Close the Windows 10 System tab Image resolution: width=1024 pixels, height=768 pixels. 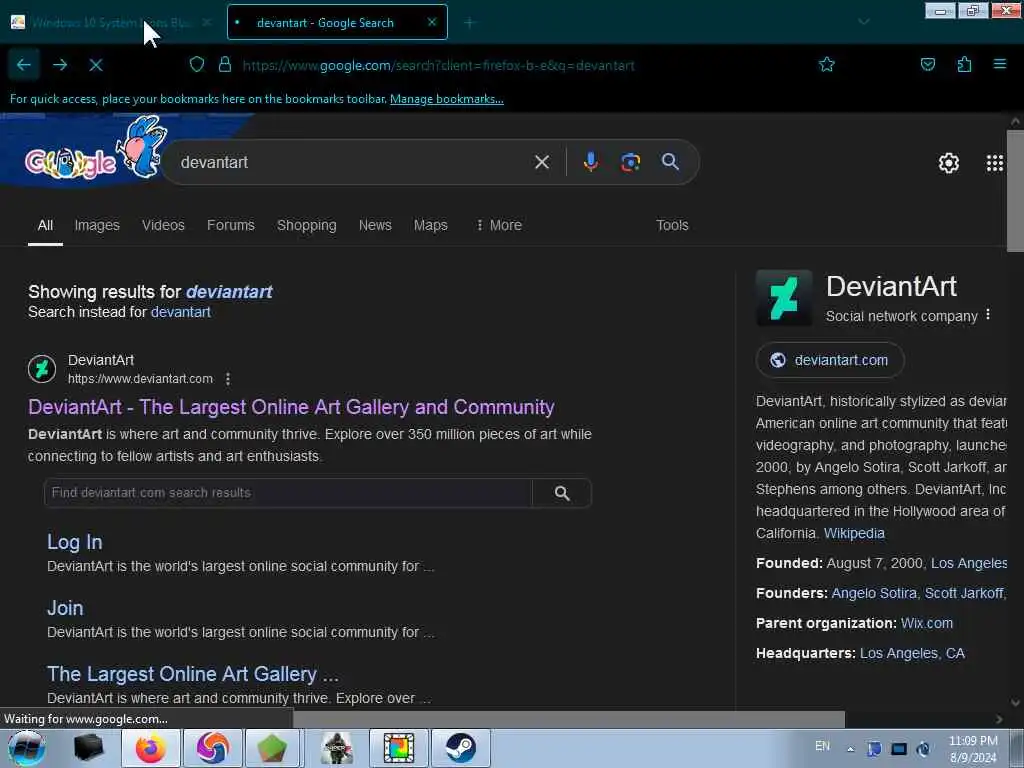point(206,22)
